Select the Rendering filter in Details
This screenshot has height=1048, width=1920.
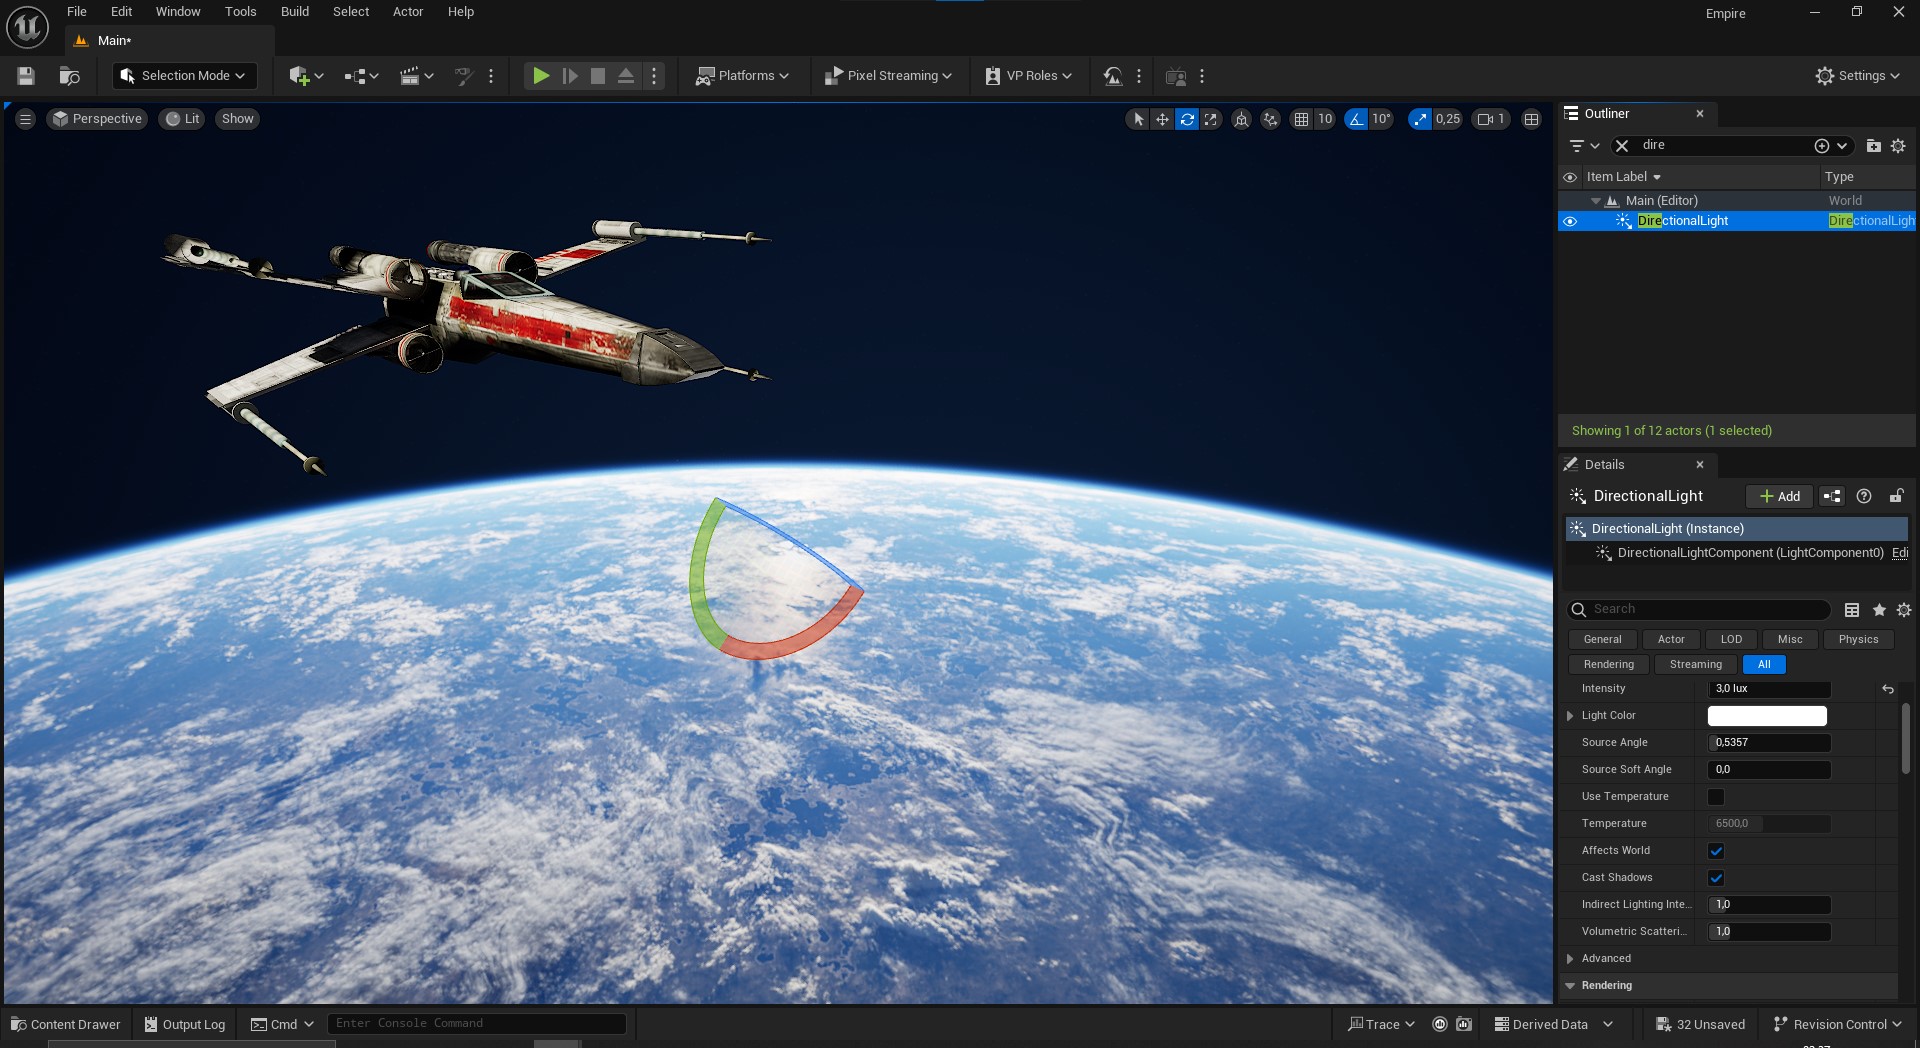click(x=1609, y=665)
